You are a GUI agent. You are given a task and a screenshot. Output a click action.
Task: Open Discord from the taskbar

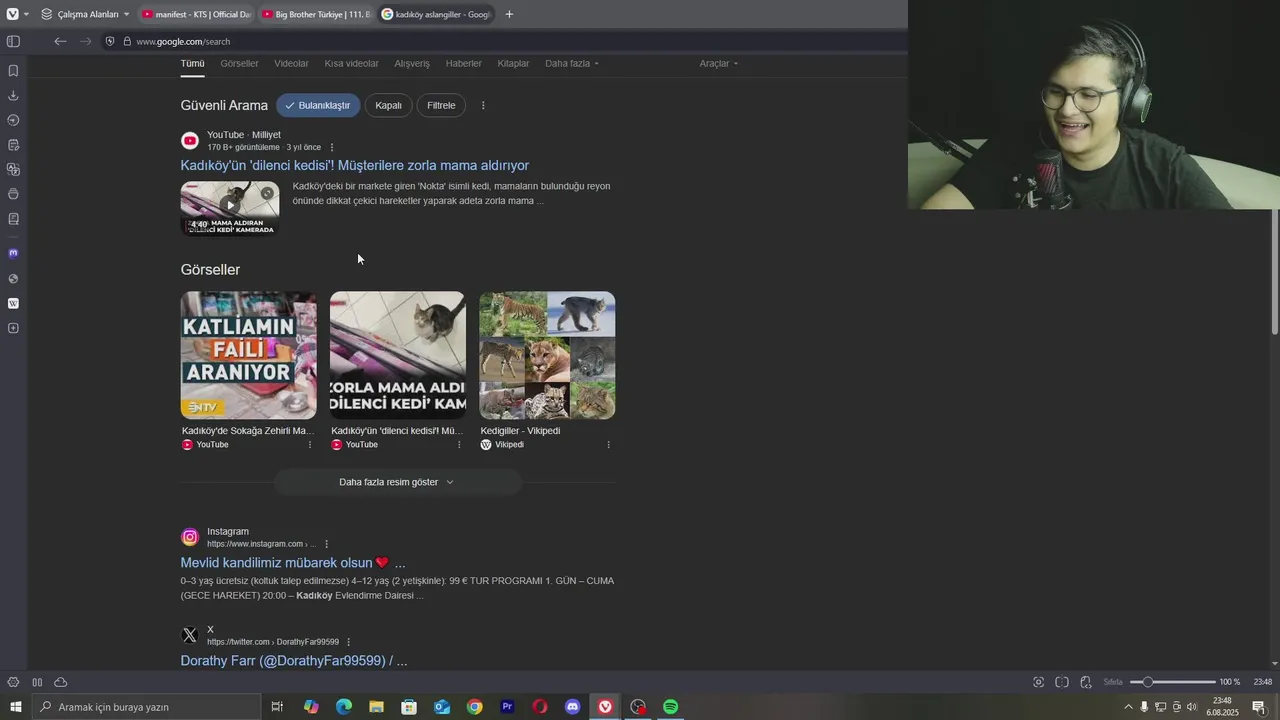click(572, 707)
